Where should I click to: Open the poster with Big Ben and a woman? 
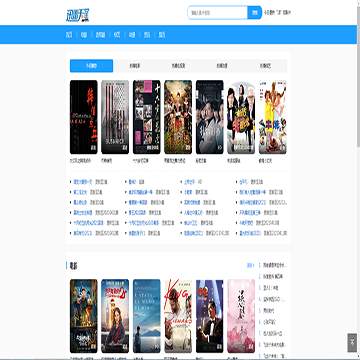(x=115, y=316)
